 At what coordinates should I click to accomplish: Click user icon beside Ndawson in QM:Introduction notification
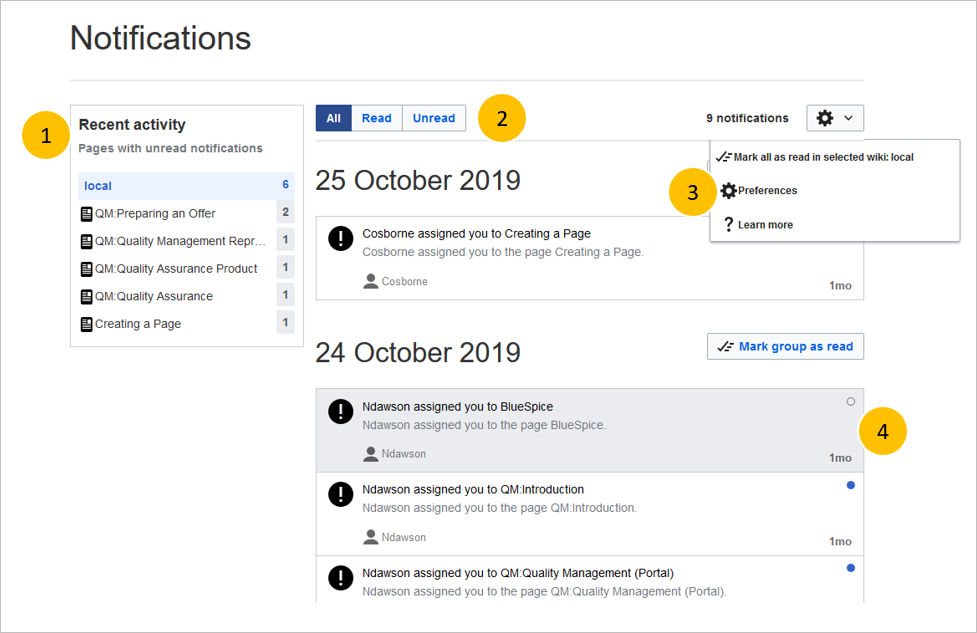pos(371,537)
